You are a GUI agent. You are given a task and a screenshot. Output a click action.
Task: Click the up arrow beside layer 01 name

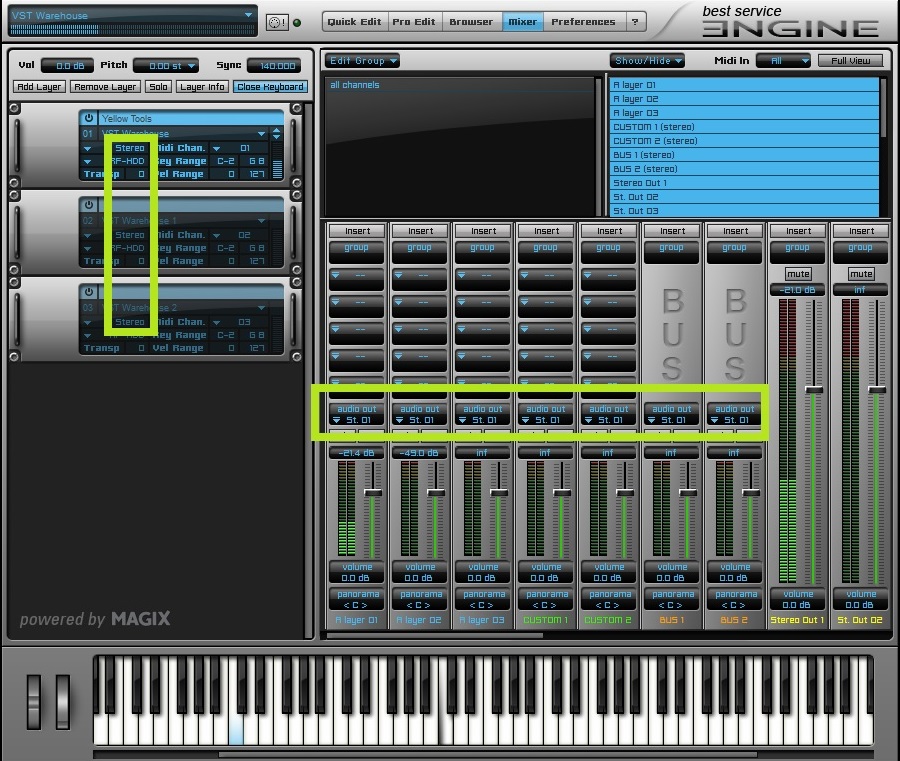[277, 130]
